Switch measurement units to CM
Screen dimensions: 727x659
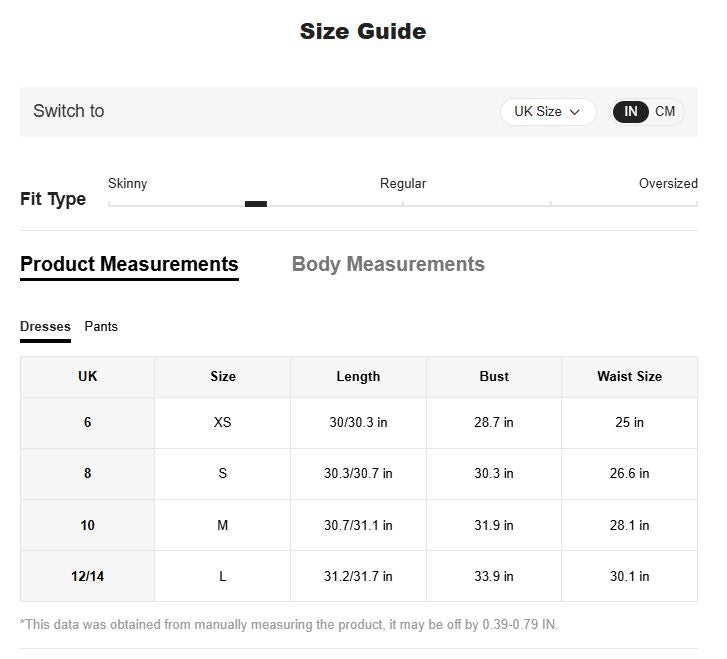(x=665, y=112)
